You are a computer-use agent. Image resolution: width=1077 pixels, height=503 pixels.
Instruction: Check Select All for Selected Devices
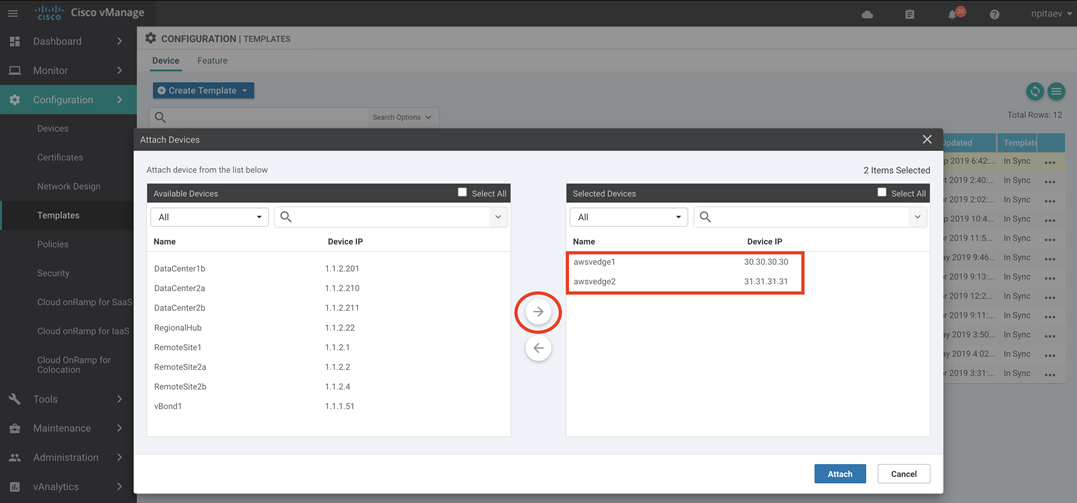pos(882,192)
